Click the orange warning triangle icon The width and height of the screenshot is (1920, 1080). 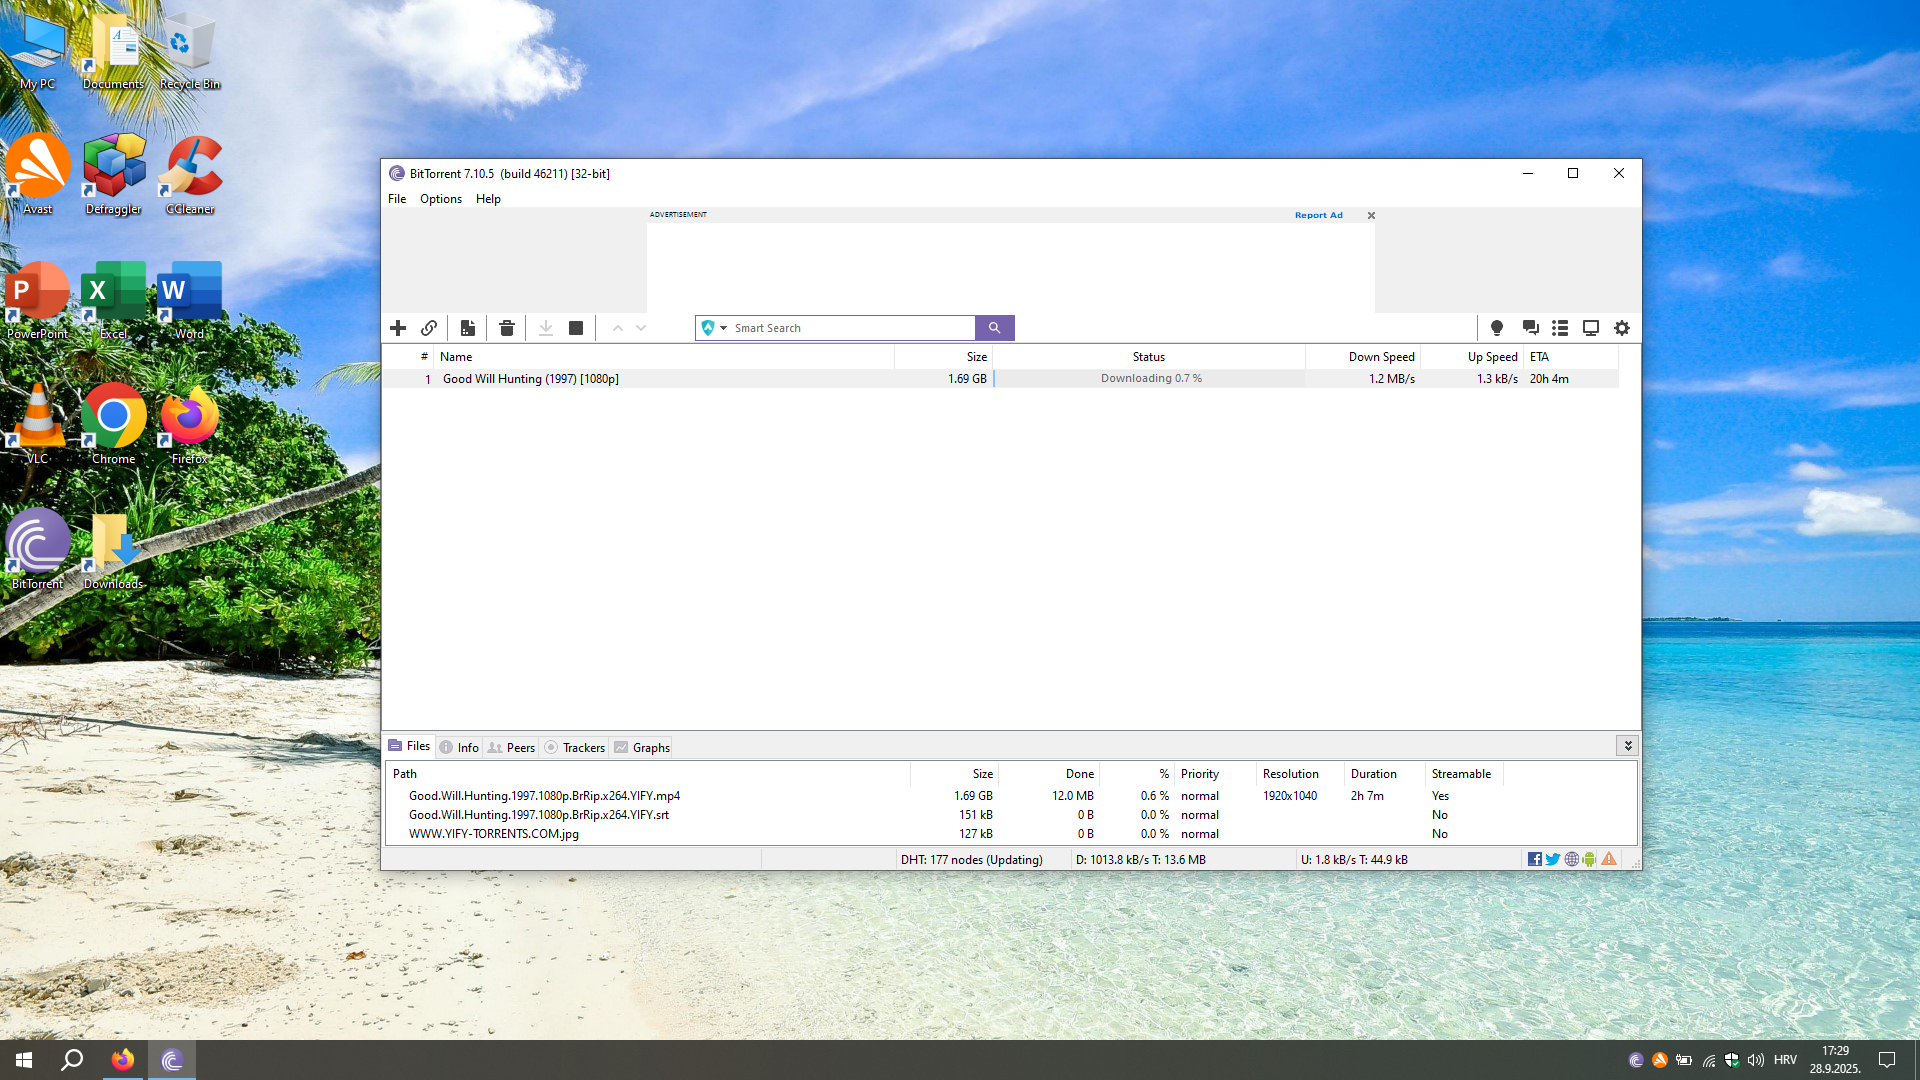click(x=1609, y=859)
